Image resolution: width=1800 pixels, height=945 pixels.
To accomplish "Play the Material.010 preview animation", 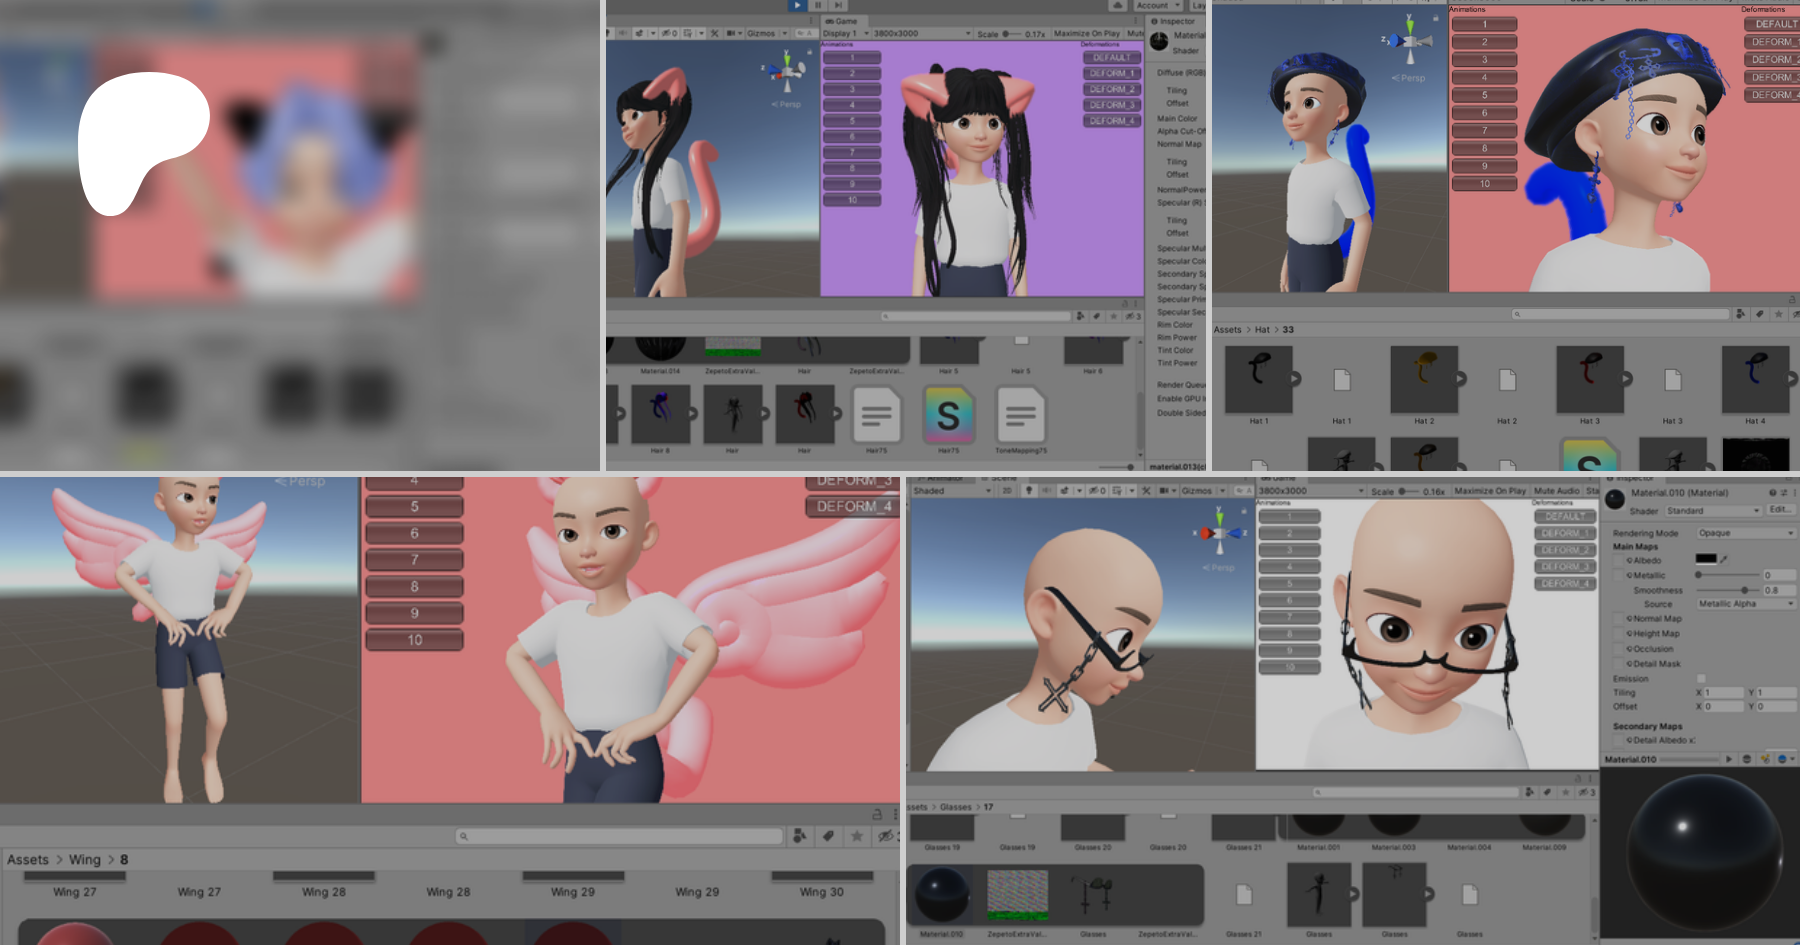I will 1729,759.
